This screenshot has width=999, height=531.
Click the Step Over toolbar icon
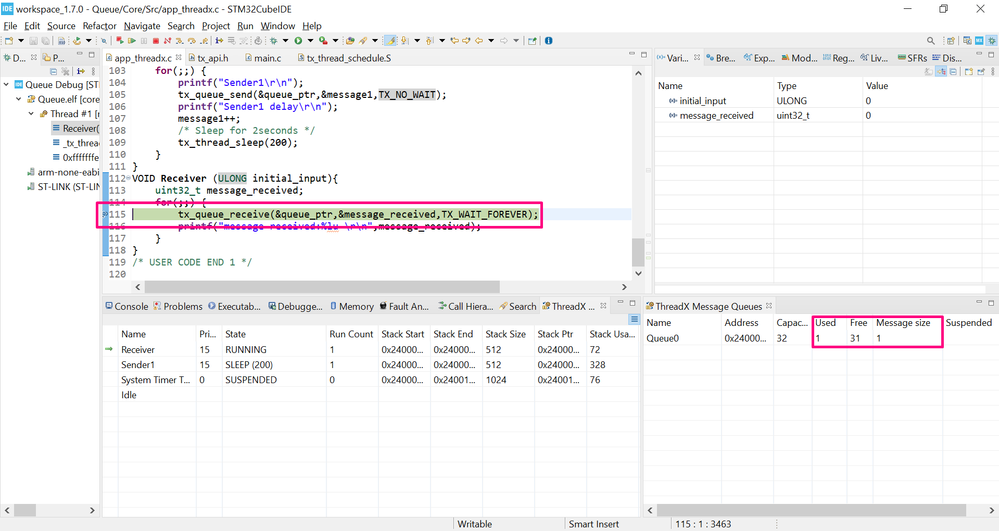[x=192, y=41]
